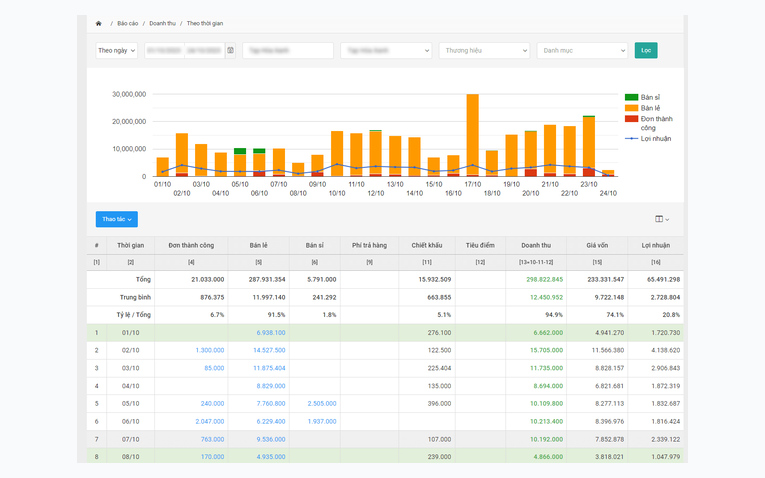Sort by Chiết khấu column header

tap(427, 245)
